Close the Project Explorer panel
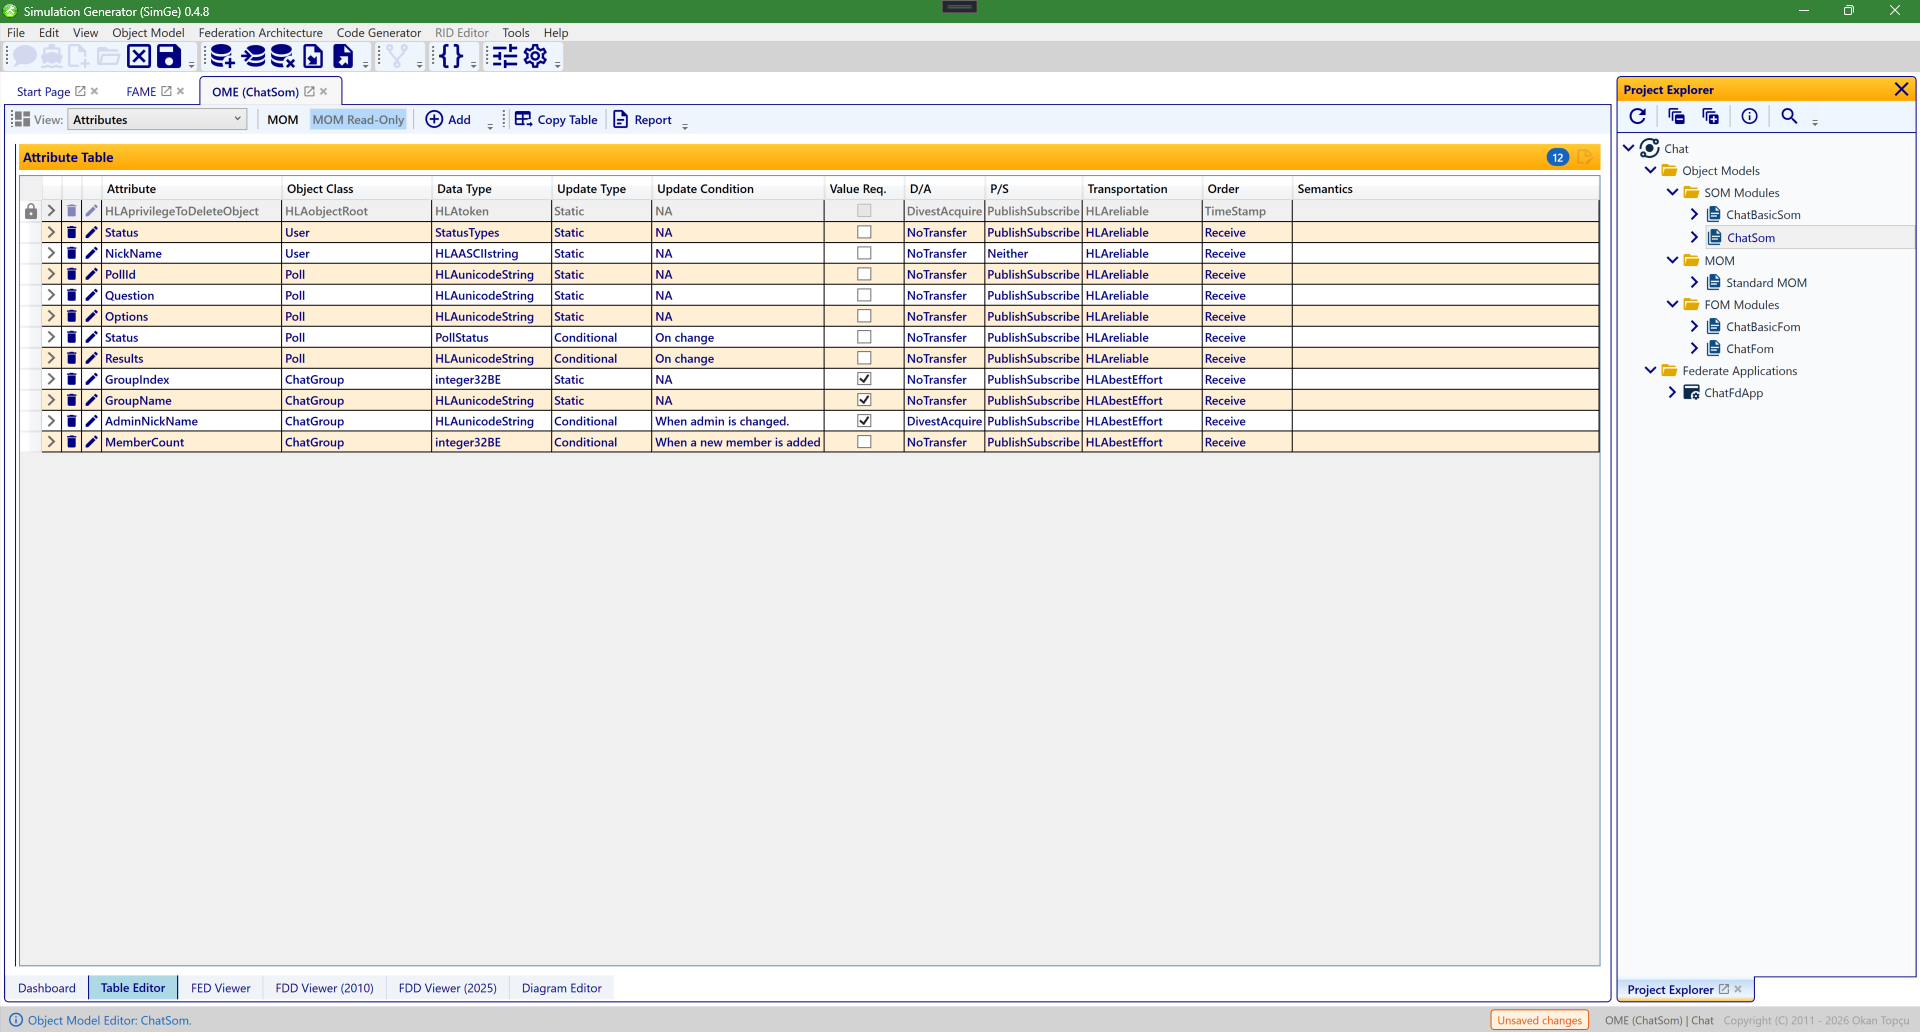The image size is (1920, 1032). [1901, 89]
